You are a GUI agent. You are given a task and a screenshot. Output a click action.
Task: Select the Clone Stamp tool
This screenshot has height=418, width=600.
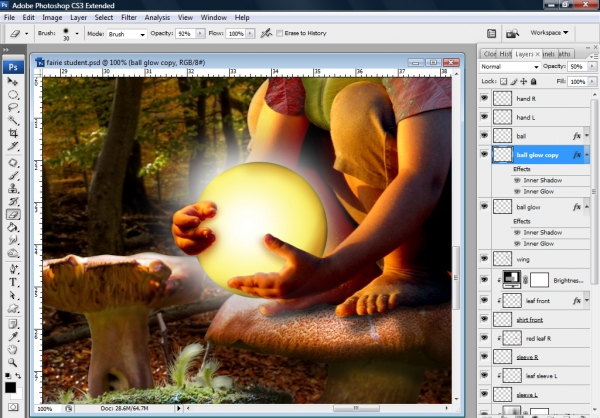tap(13, 189)
